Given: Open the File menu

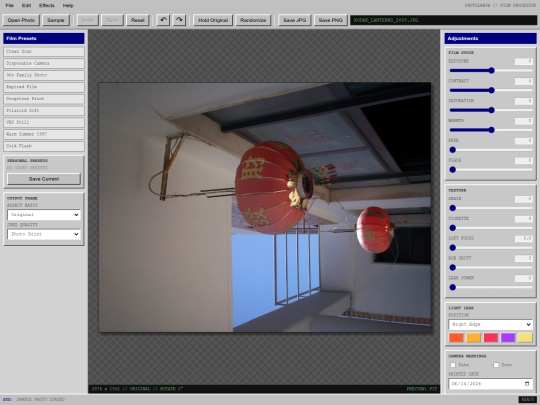Looking at the screenshot, I should coord(10,6).
